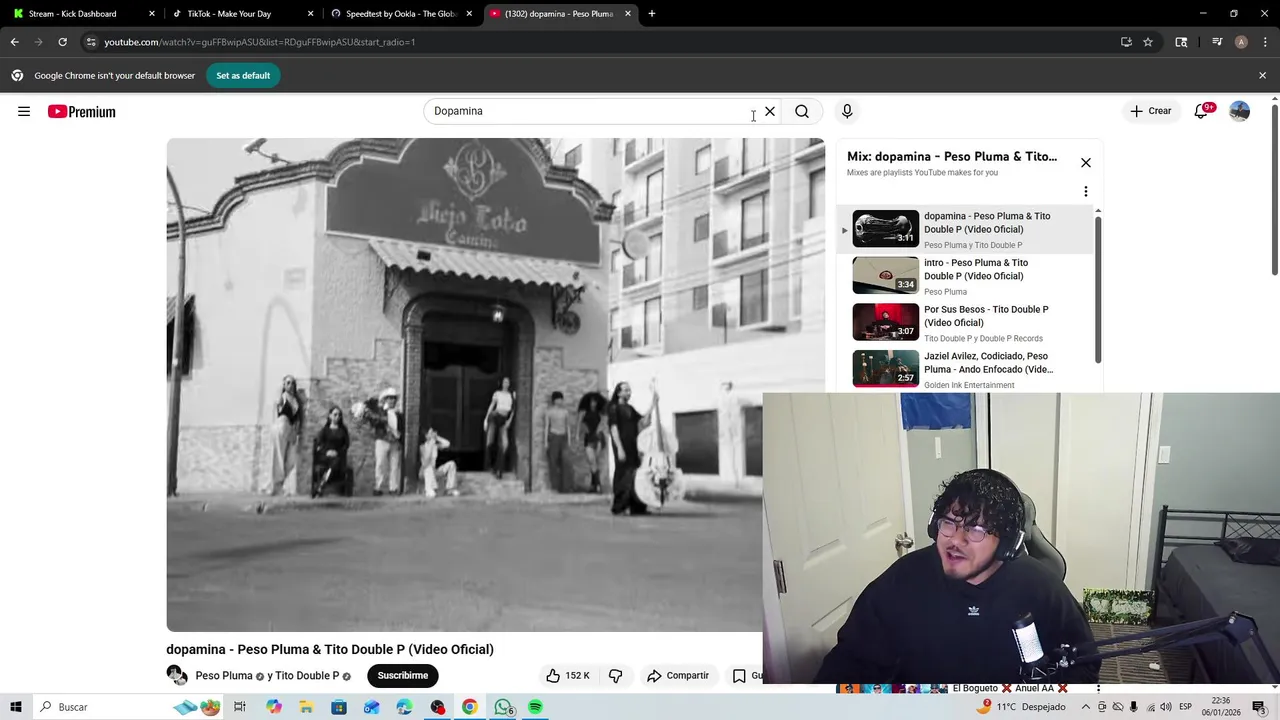Viewport: 1280px width, 720px height.
Task: Switch to Speedtest by Ookla tab
Action: (400, 14)
